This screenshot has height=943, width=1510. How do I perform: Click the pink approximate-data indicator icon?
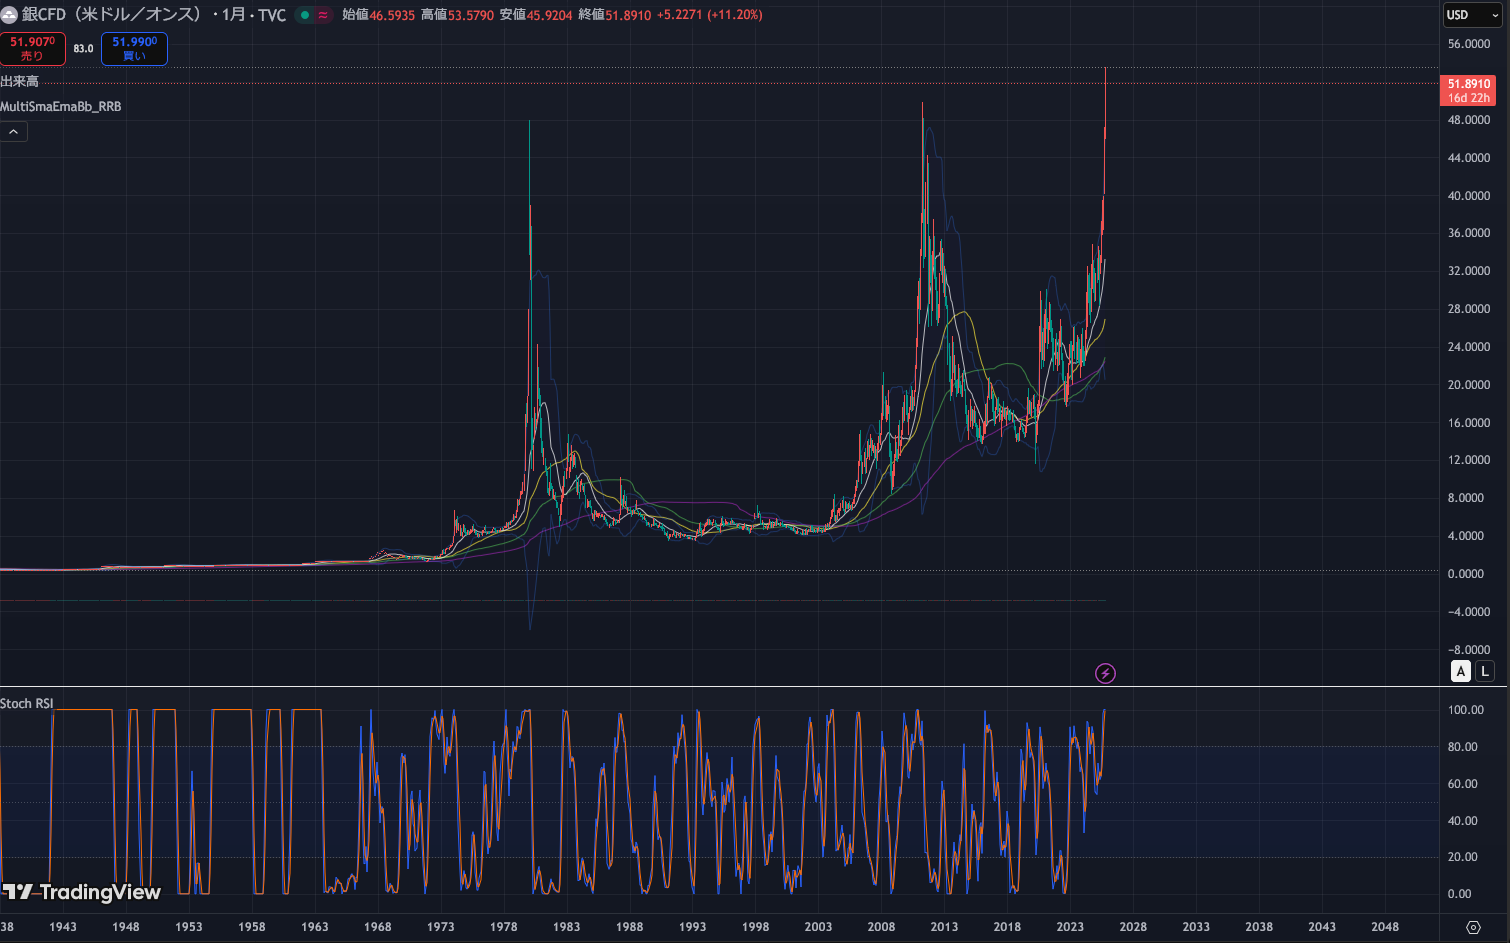click(x=323, y=15)
